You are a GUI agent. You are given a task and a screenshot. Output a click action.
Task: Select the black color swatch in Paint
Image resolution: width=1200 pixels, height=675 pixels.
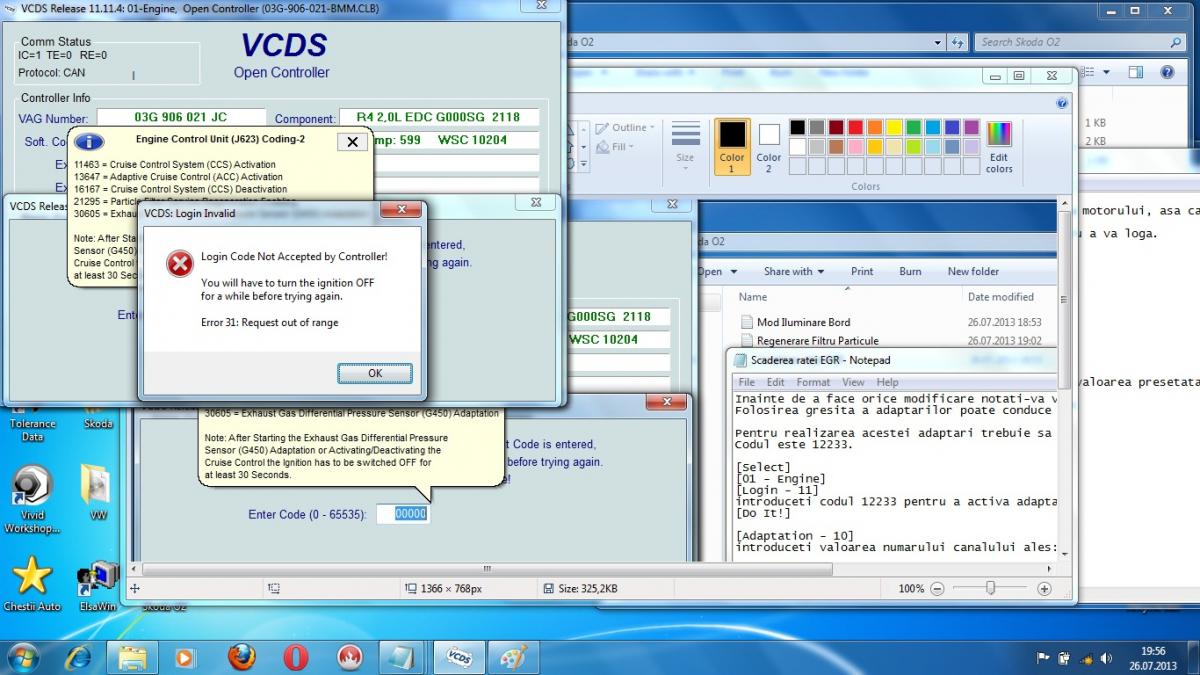(797, 127)
